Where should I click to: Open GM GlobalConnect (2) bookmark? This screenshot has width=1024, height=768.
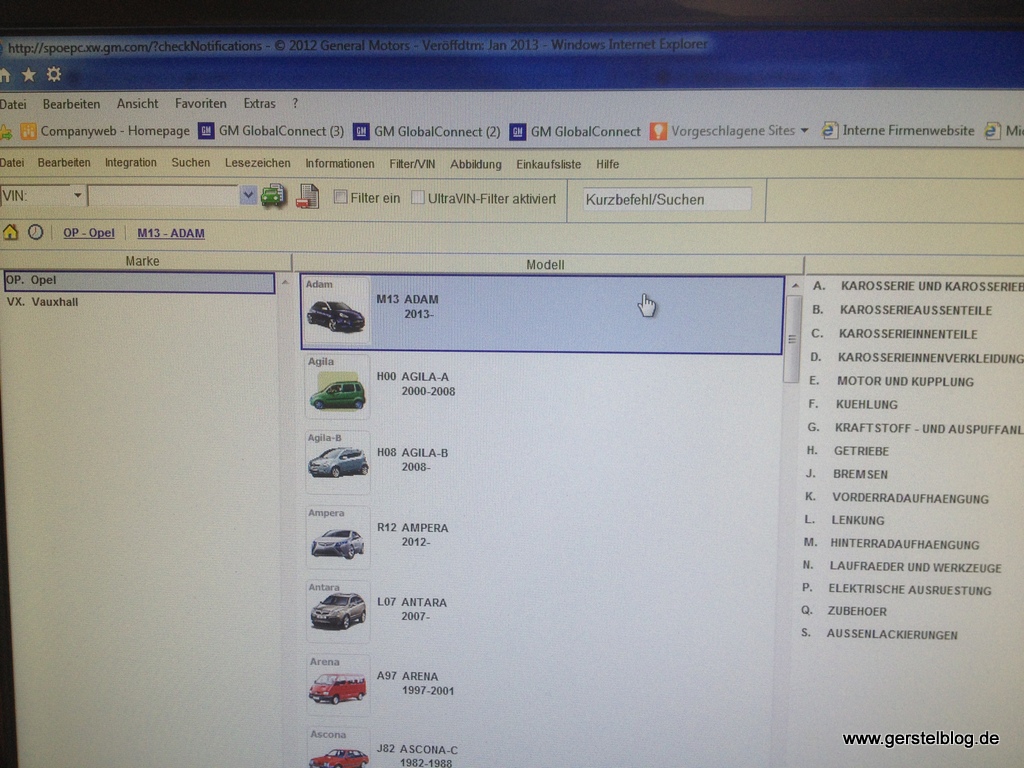(x=426, y=132)
